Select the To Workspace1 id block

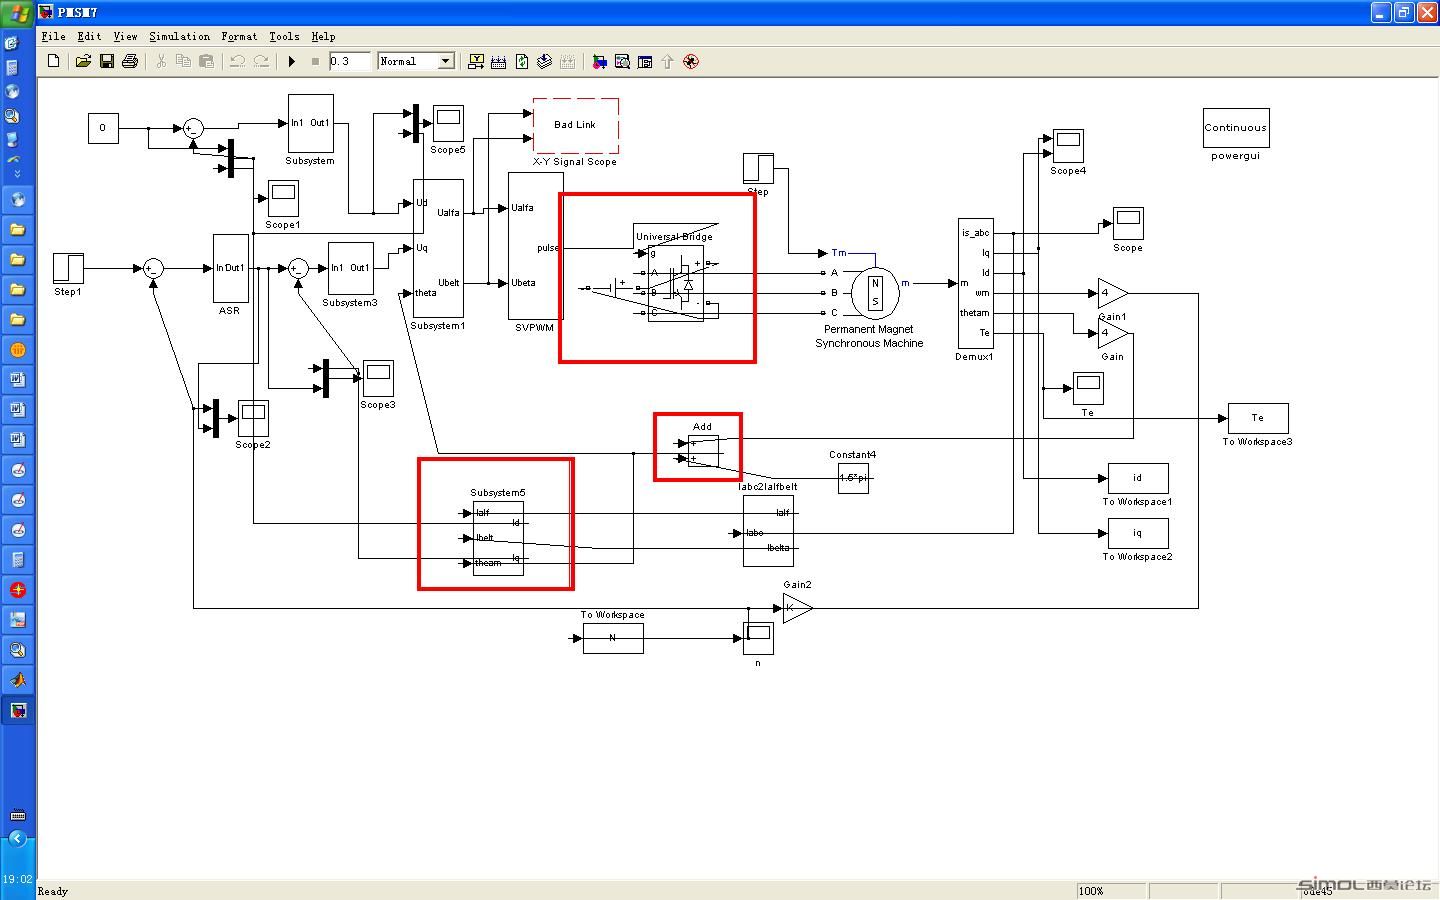[1138, 478]
